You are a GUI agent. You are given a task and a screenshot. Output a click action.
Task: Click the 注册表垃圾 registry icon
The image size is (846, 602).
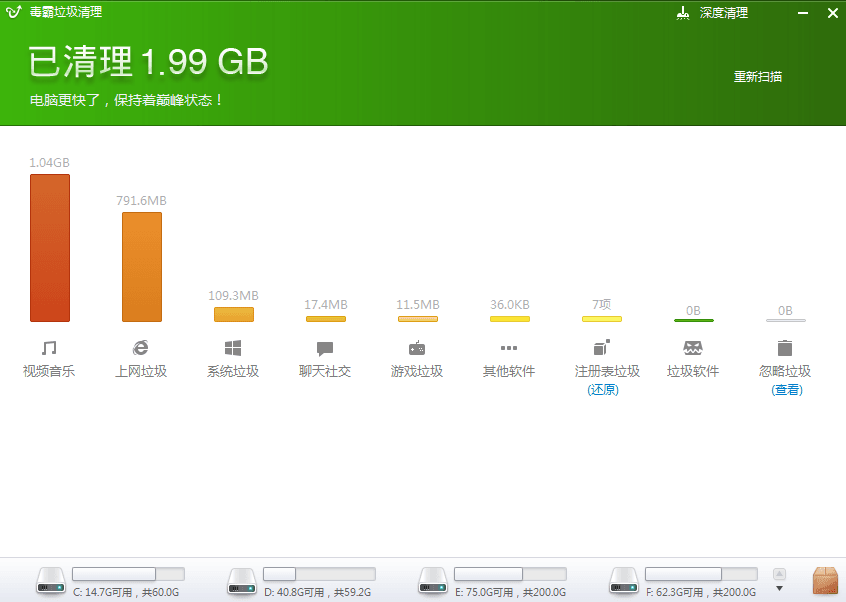(x=601, y=348)
